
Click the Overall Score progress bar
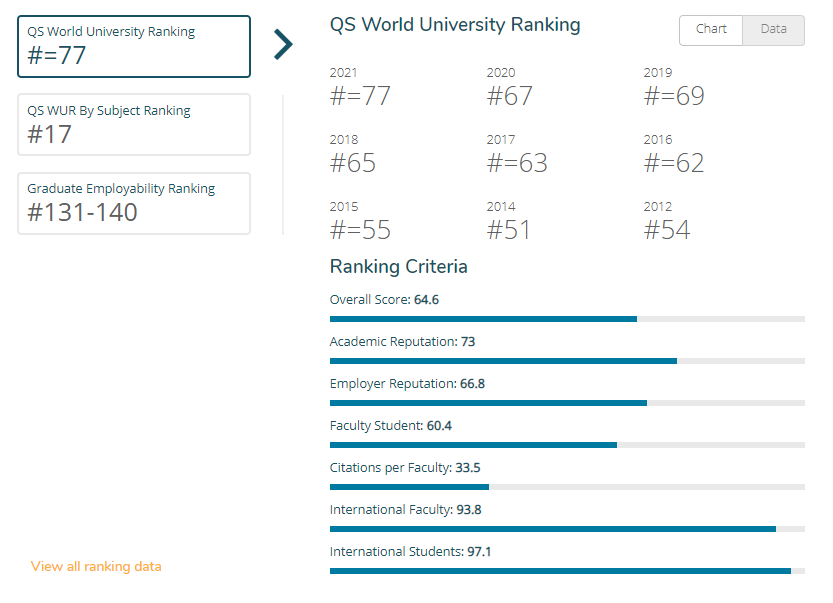point(567,319)
